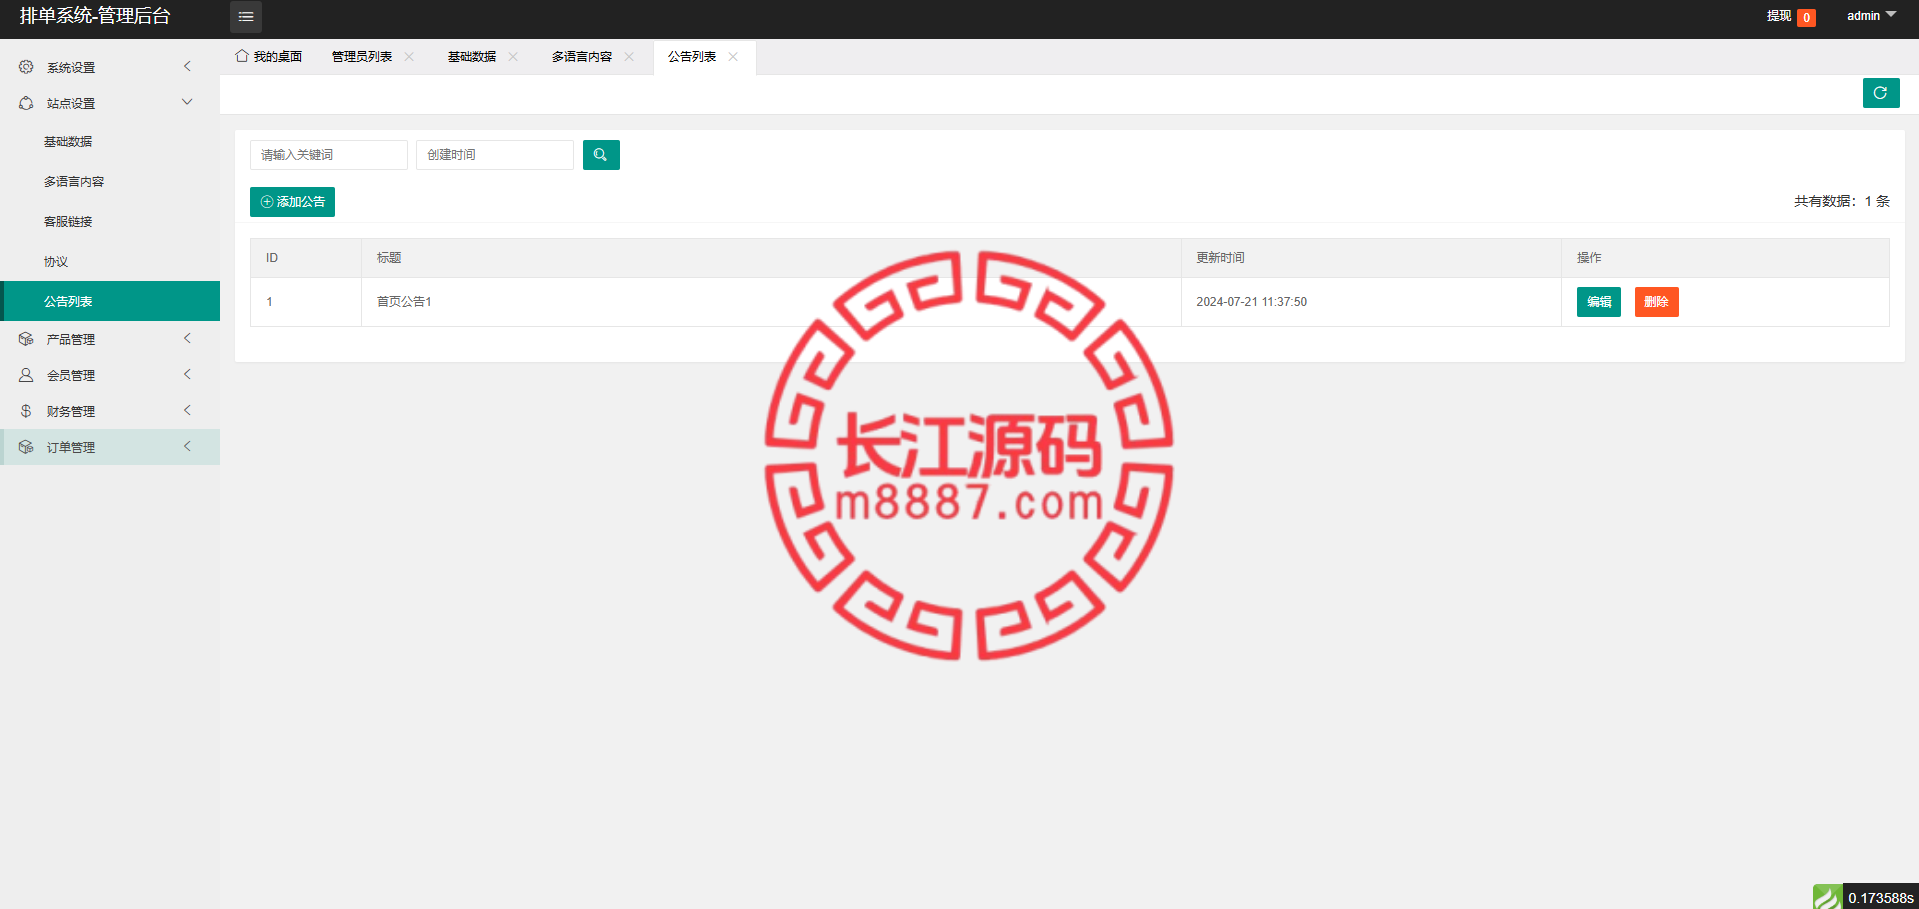Click the search magnifier button

pyautogui.click(x=601, y=155)
